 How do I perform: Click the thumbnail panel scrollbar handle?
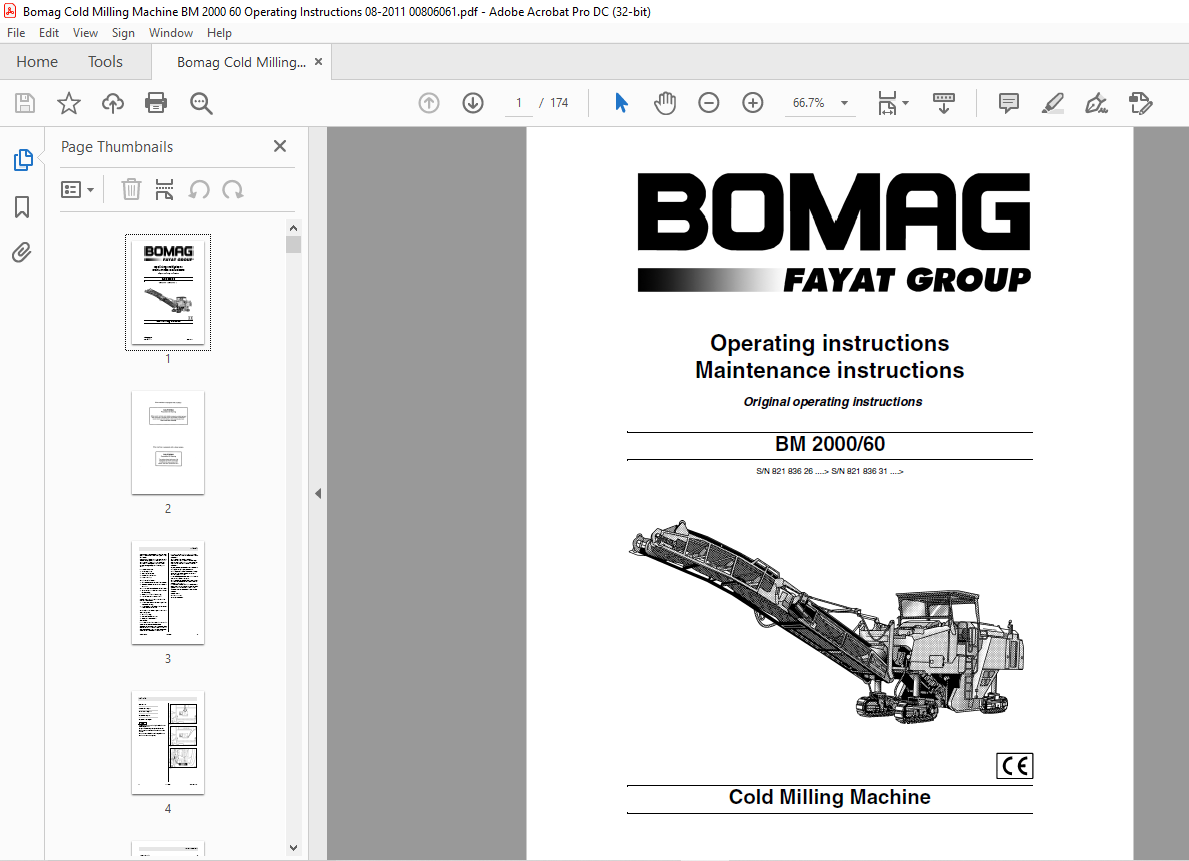293,244
